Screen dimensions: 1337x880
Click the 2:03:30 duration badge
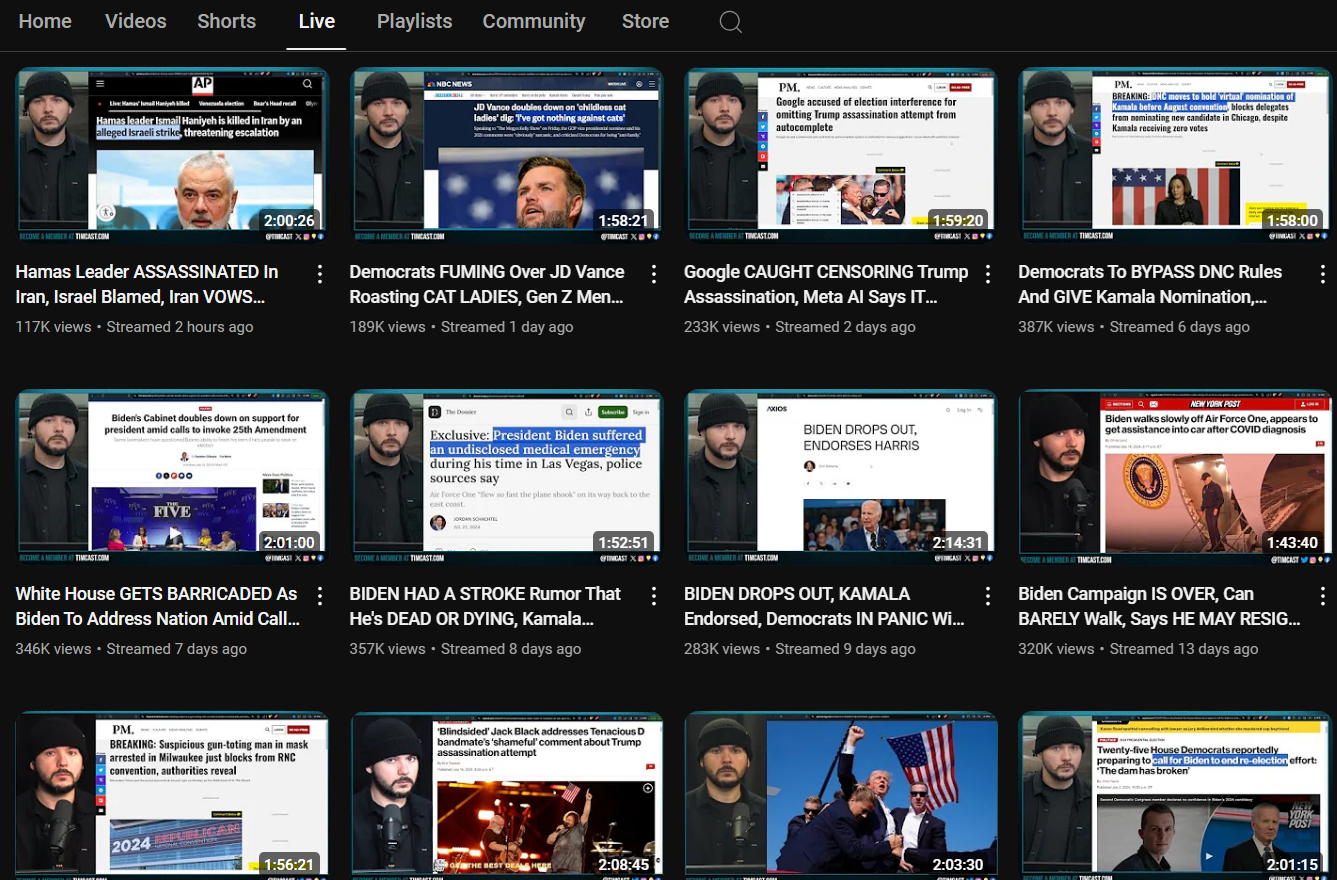pos(957,865)
